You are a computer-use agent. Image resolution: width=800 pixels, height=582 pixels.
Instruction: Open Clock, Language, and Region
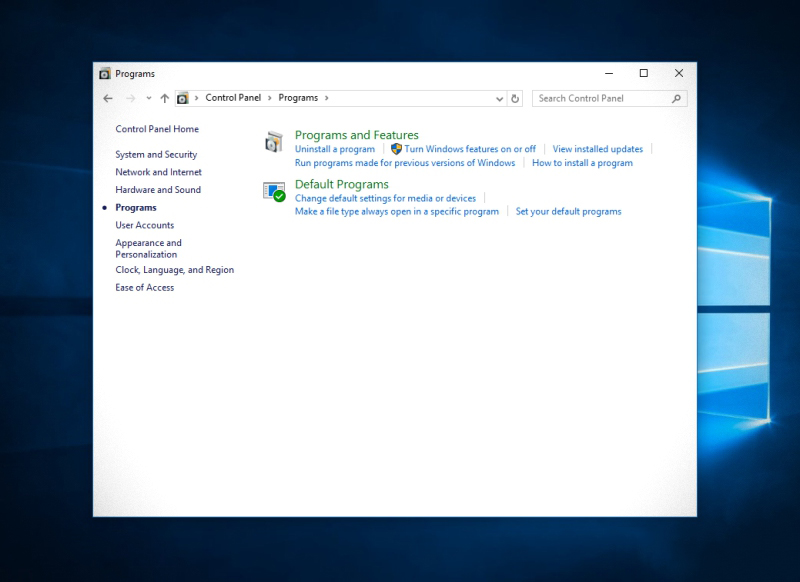click(x=174, y=269)
